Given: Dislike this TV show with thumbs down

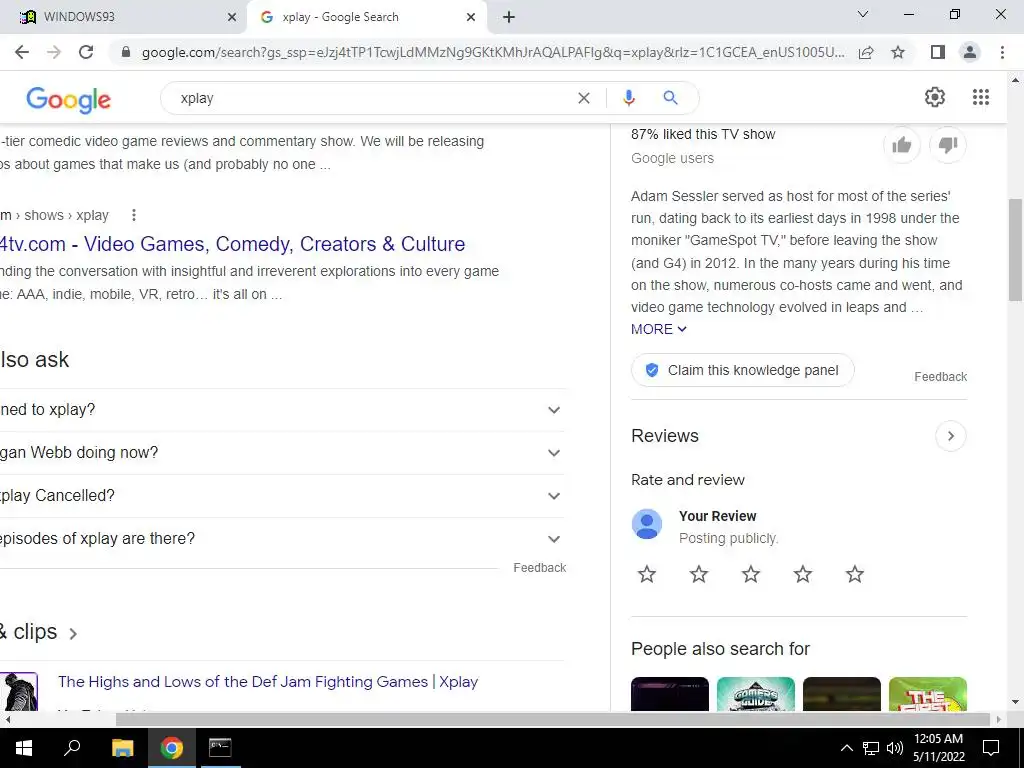Looking at the screenshot, I should [x=948, y=145].
